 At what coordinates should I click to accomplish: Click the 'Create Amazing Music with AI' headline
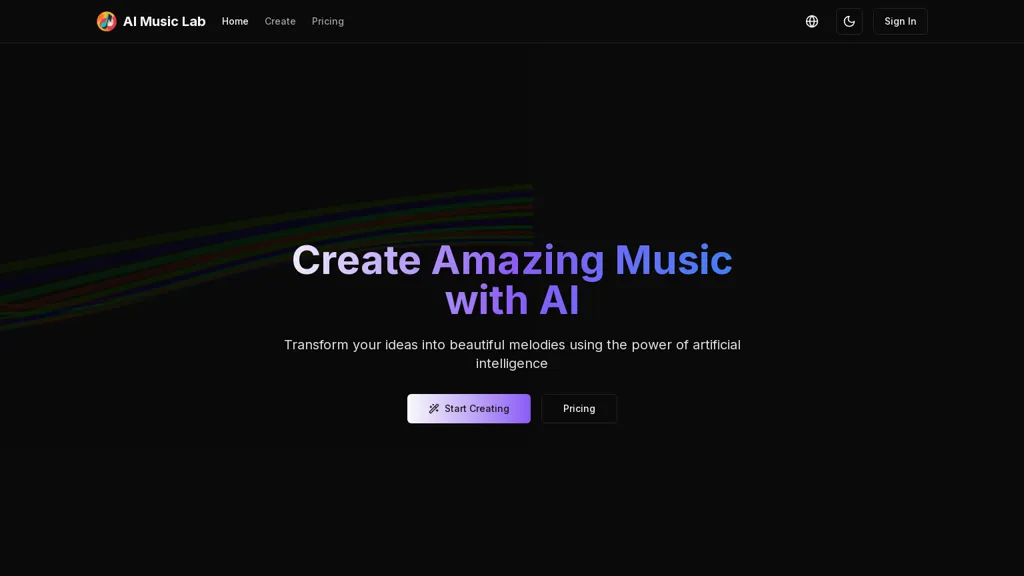pyautogui.click(x=512, y=280)
